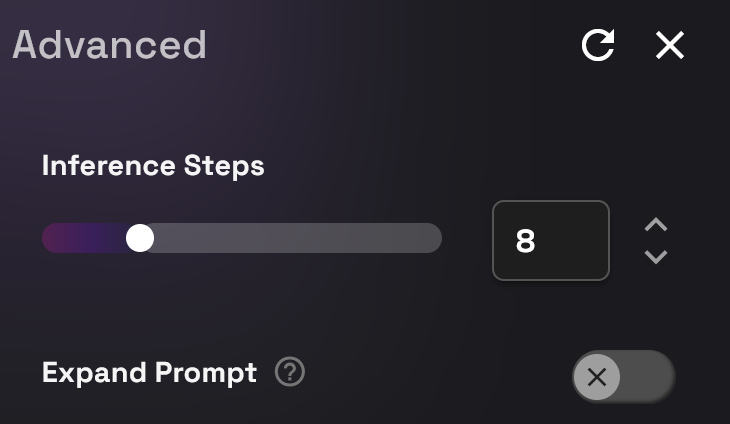The image size is (730, 424).
Task: Enable the Expand Prompt toggle switch
Action: coord(623,377)
